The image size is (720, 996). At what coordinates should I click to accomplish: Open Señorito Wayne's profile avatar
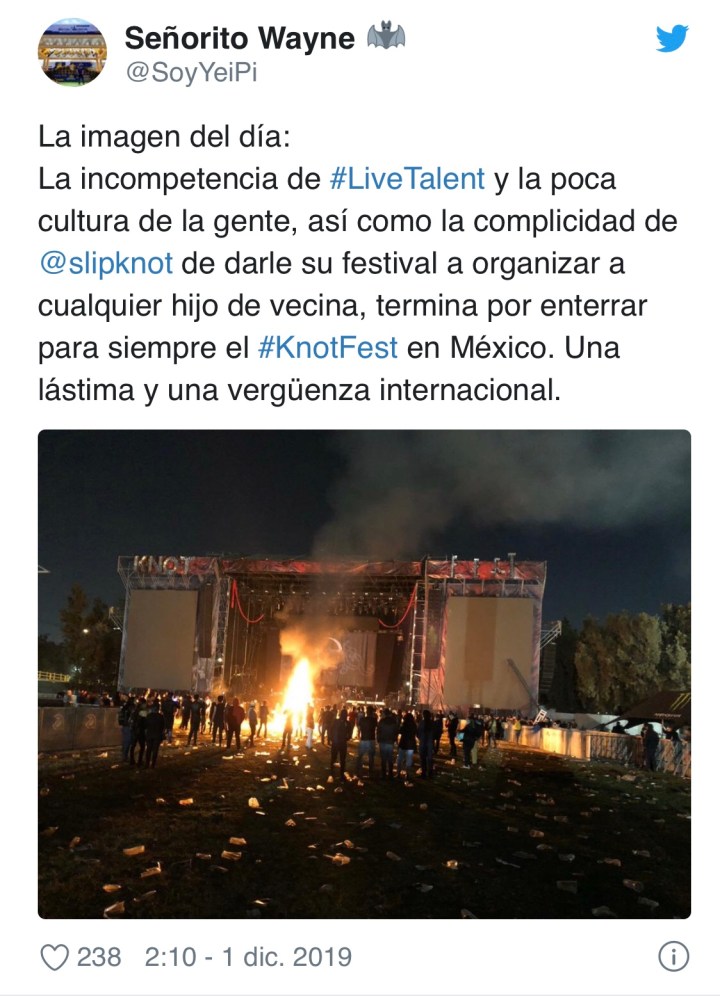tap(72, 52)
